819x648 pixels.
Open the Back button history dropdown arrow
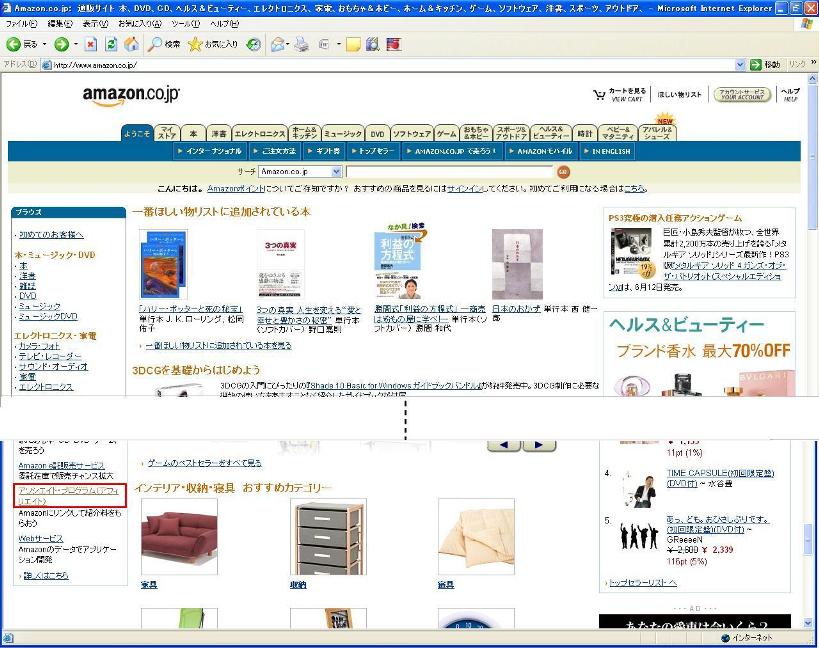pyautogui.click(x=44, y=44)
